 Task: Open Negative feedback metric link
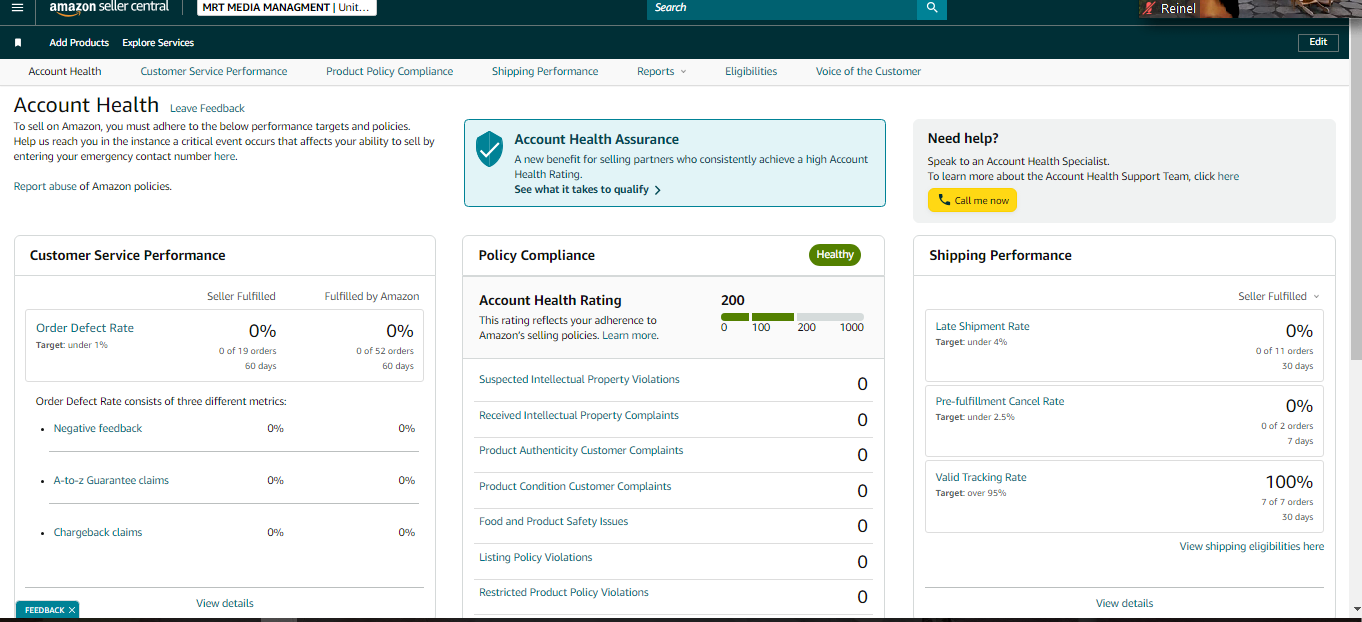[x=98, y=429]
